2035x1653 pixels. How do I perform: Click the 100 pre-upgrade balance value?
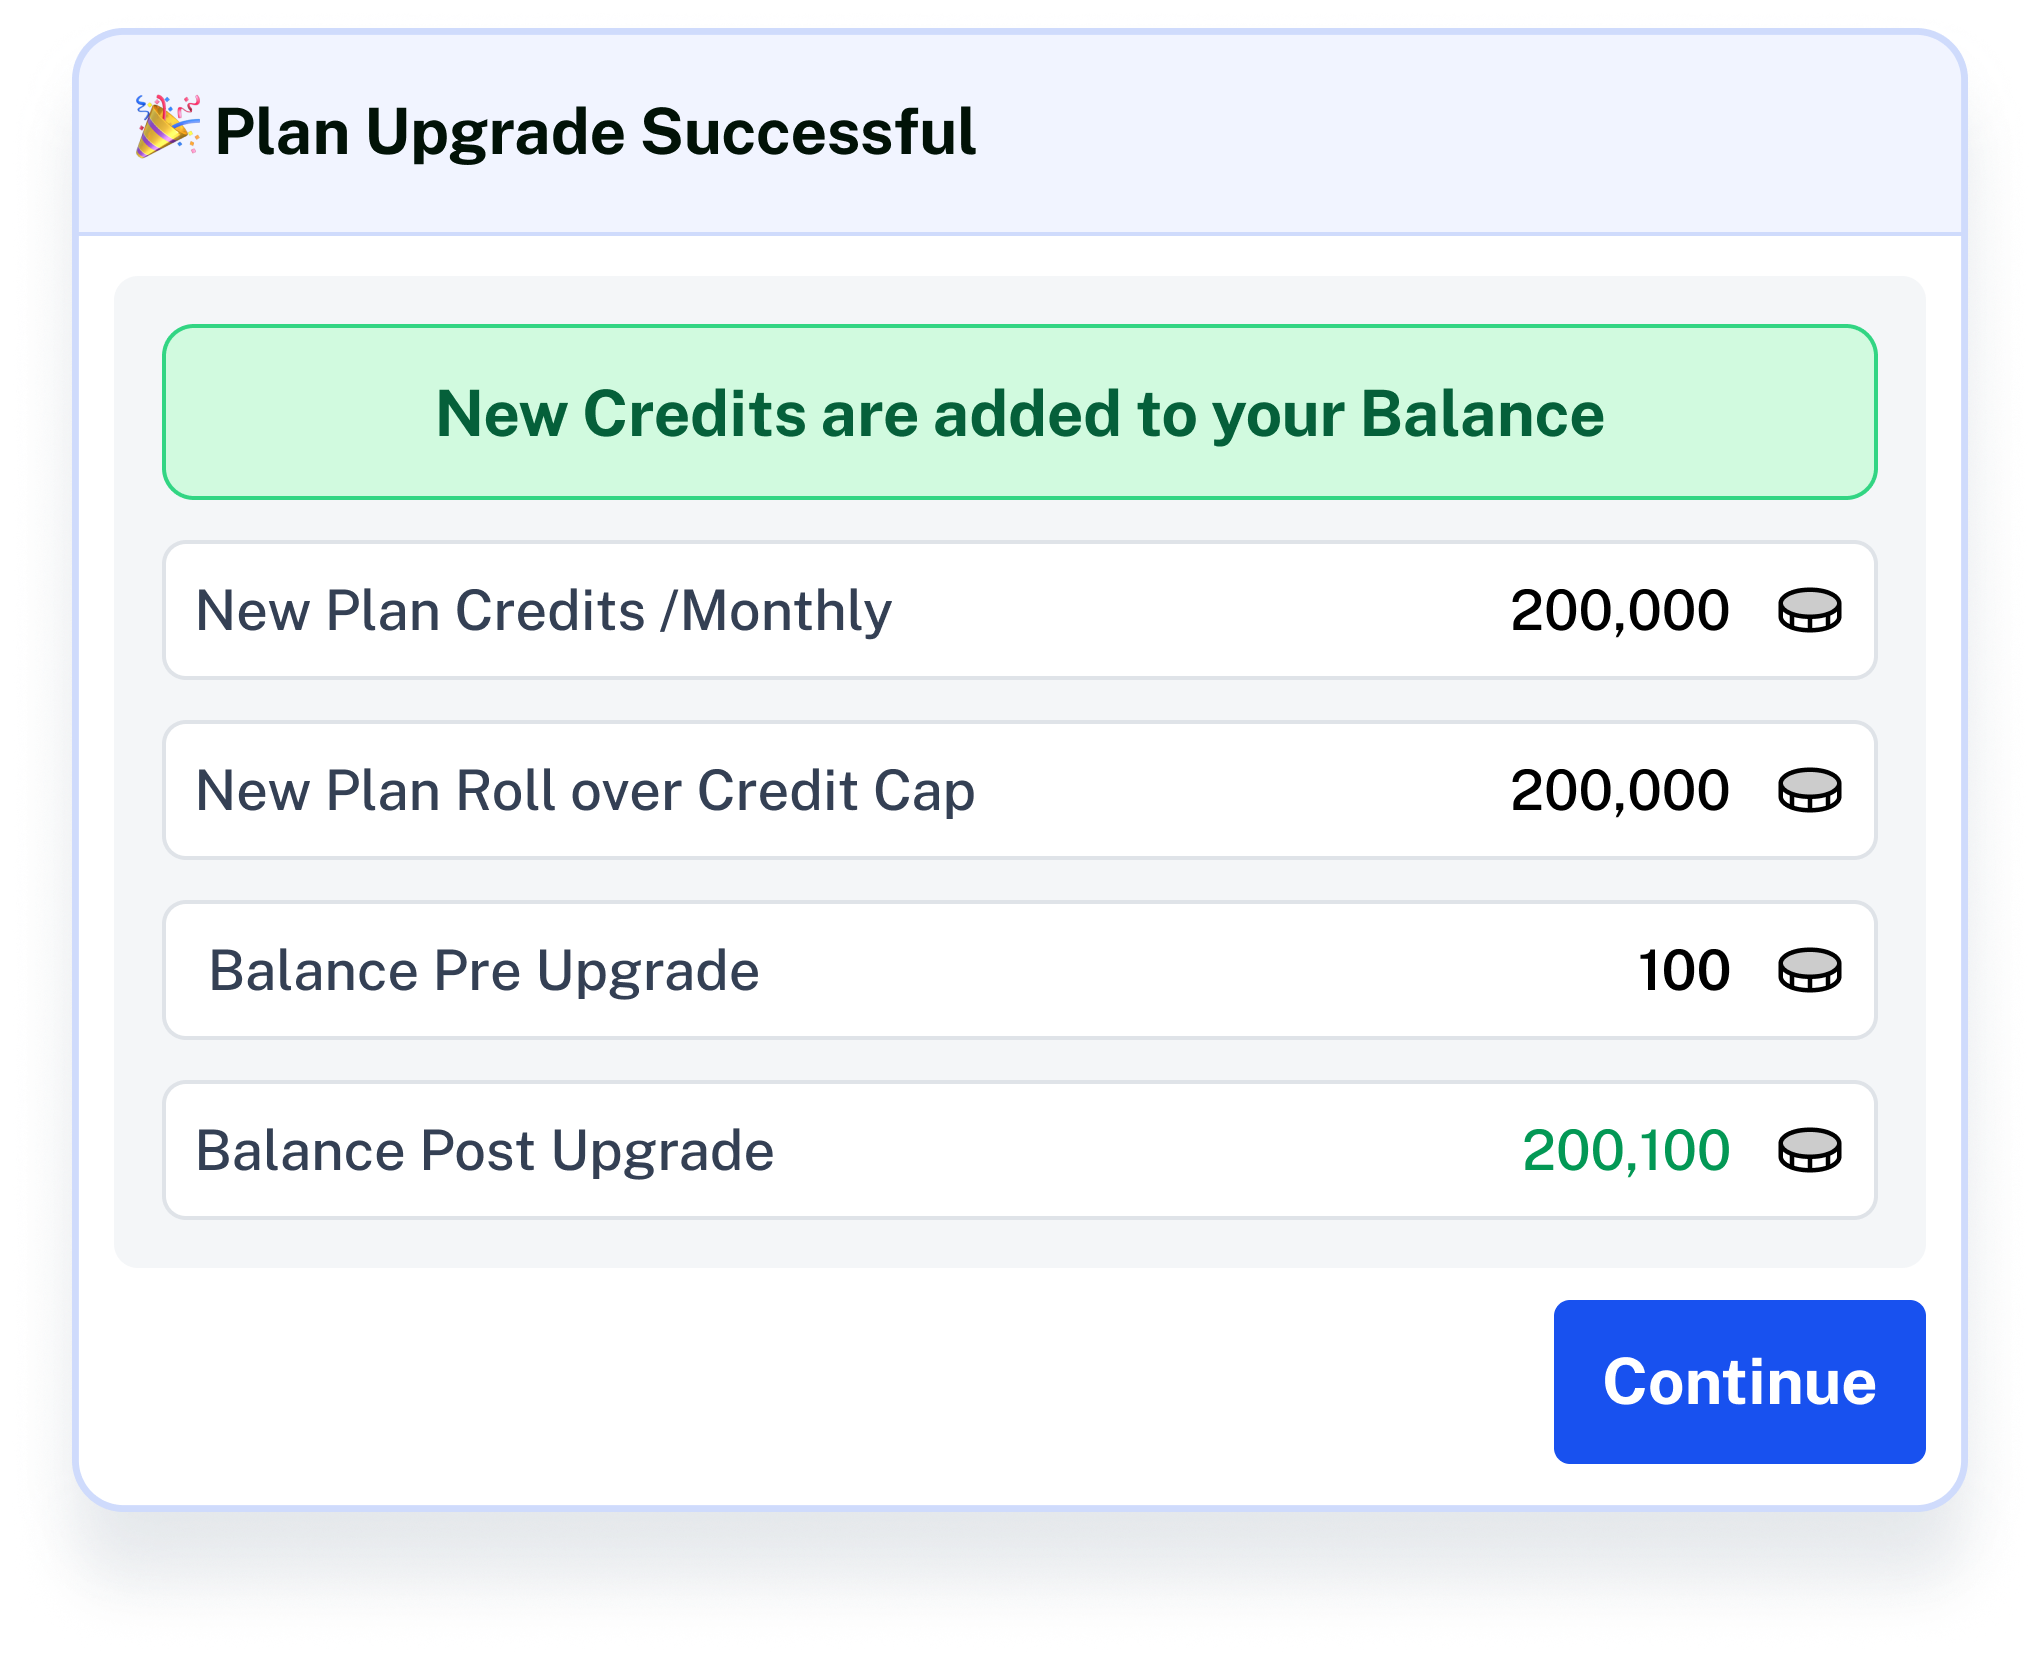(1684, 971)
